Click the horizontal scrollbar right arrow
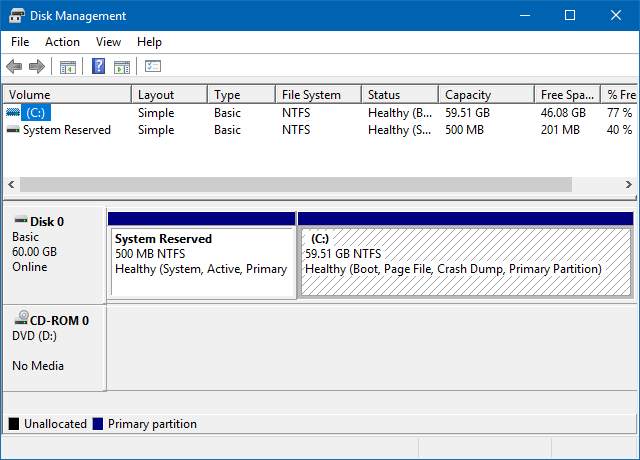The width and height of the screenshot is (640, 460). 629,185
